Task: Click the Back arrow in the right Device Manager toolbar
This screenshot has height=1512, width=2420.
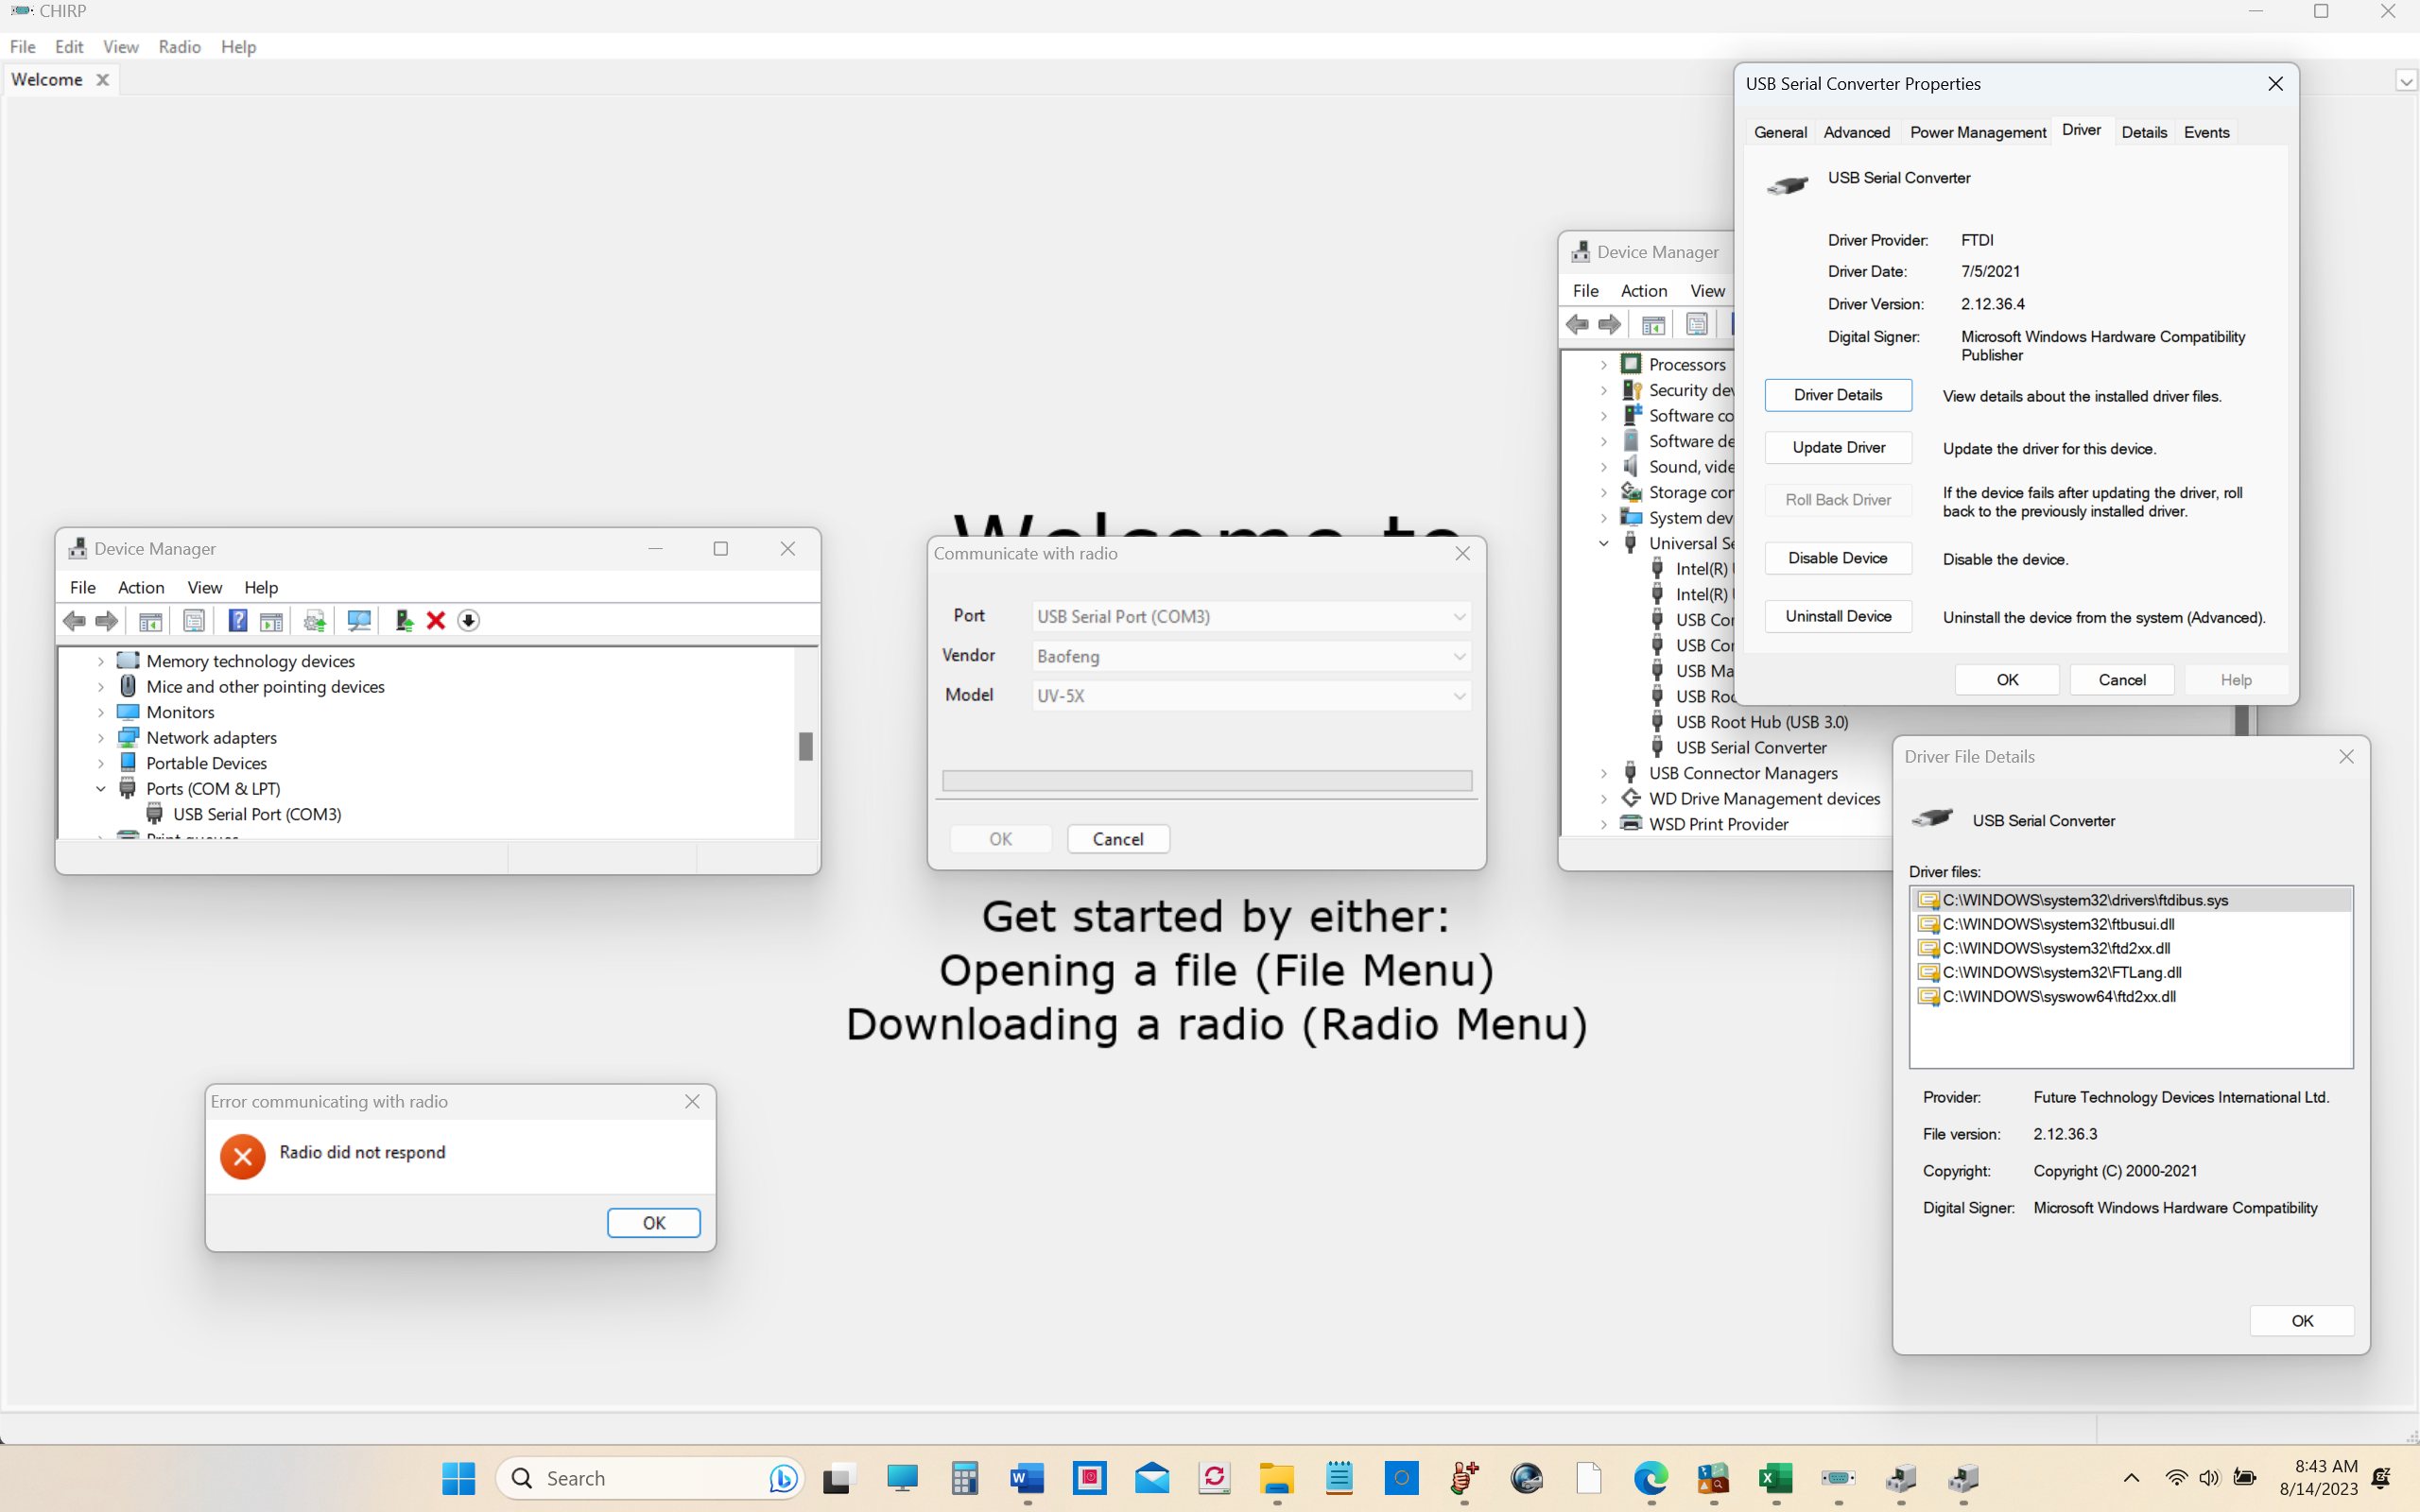Action: click(x=1578, y=324)
